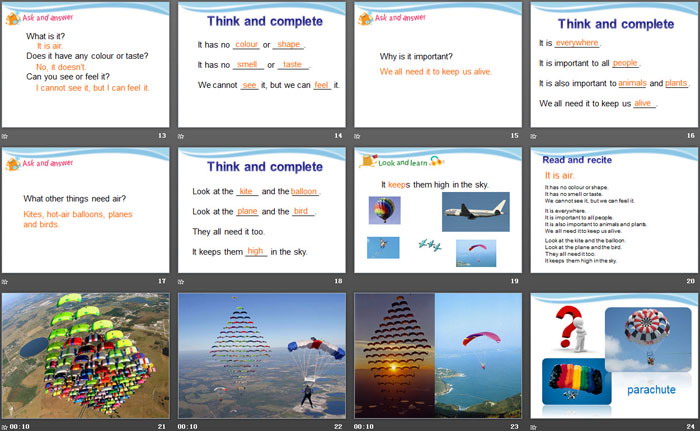Click the animation star icon under slide 17

(x=4, y=282)
